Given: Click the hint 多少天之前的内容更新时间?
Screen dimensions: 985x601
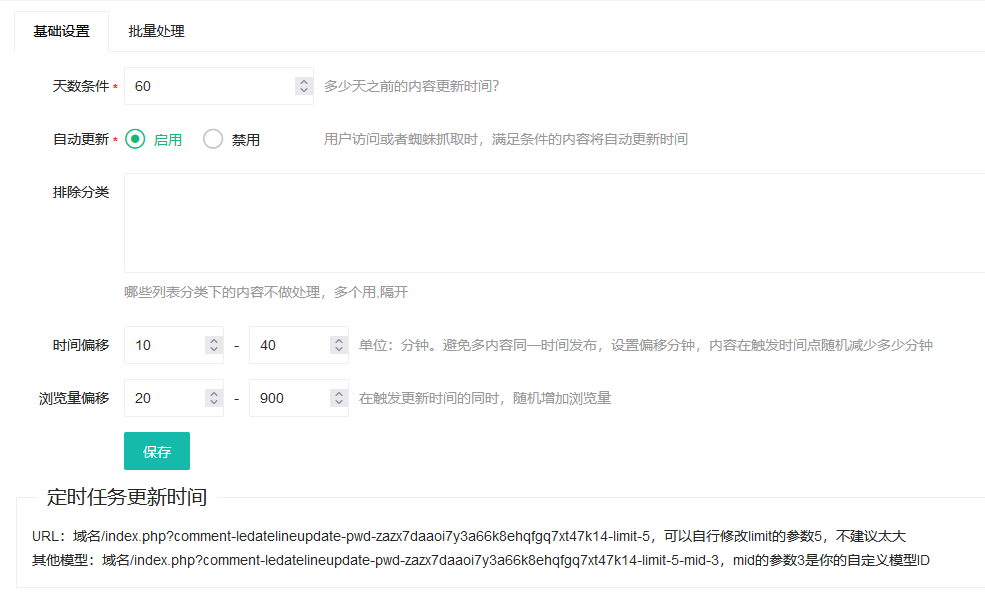Looking at the screenshot, I should click(x=411, y=86).
